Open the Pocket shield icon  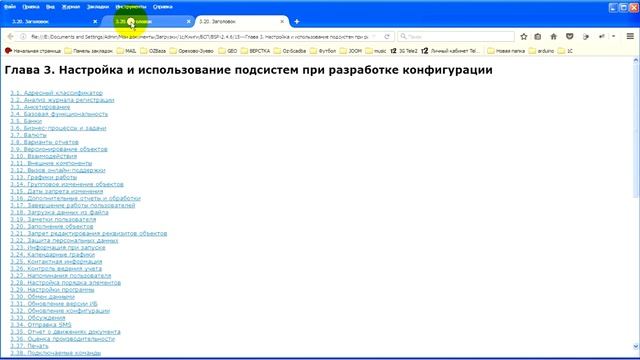569,37
